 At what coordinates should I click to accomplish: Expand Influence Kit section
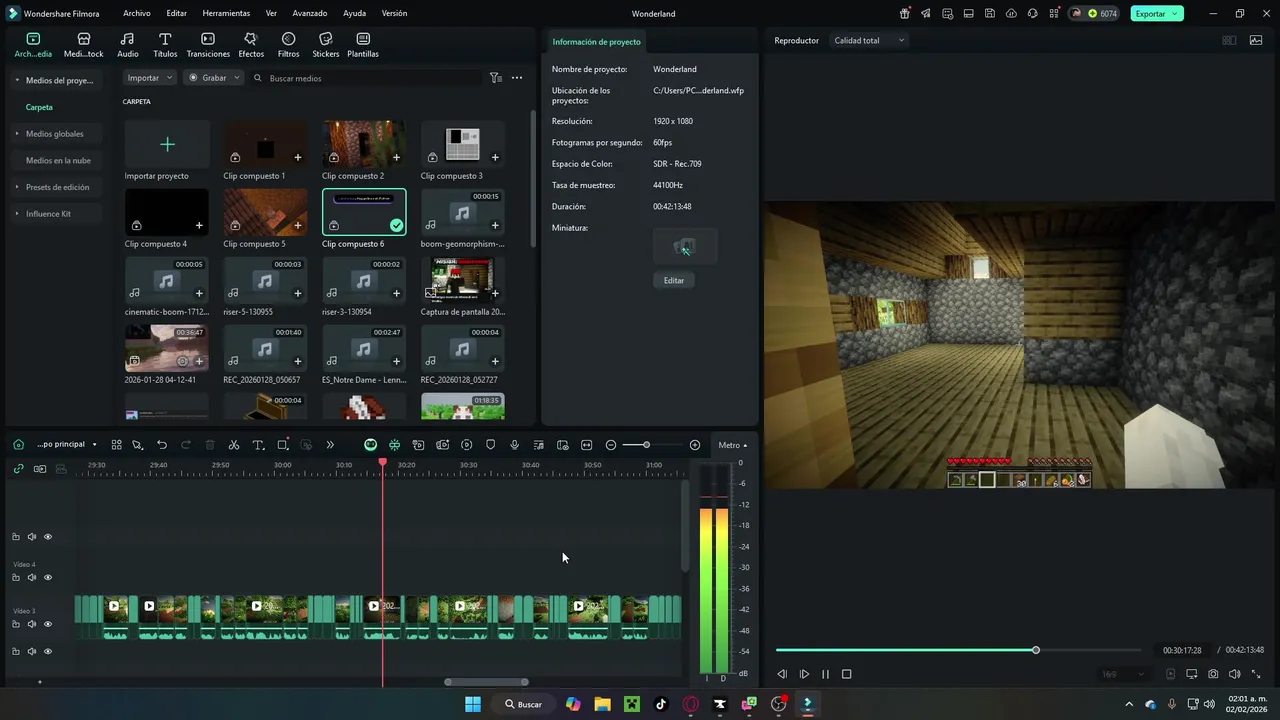(17, 214)
